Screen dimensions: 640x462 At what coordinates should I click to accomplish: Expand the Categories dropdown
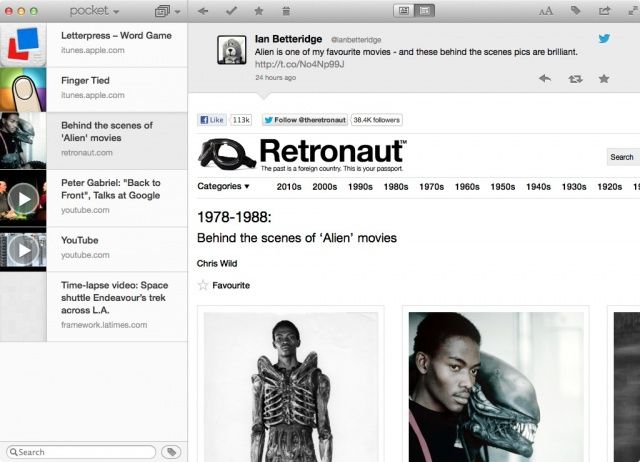(223, 186)
